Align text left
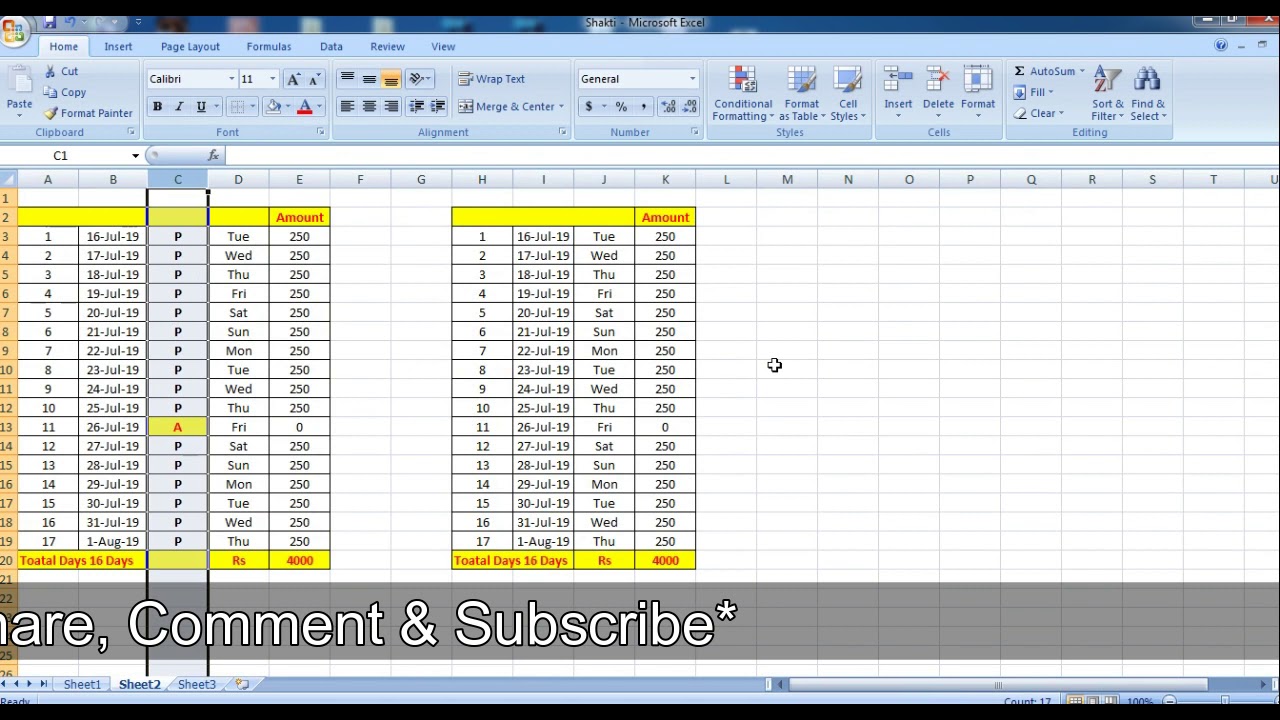Image resolution: width=1280 pixels, height=720 pixels. tap(347, 107)
